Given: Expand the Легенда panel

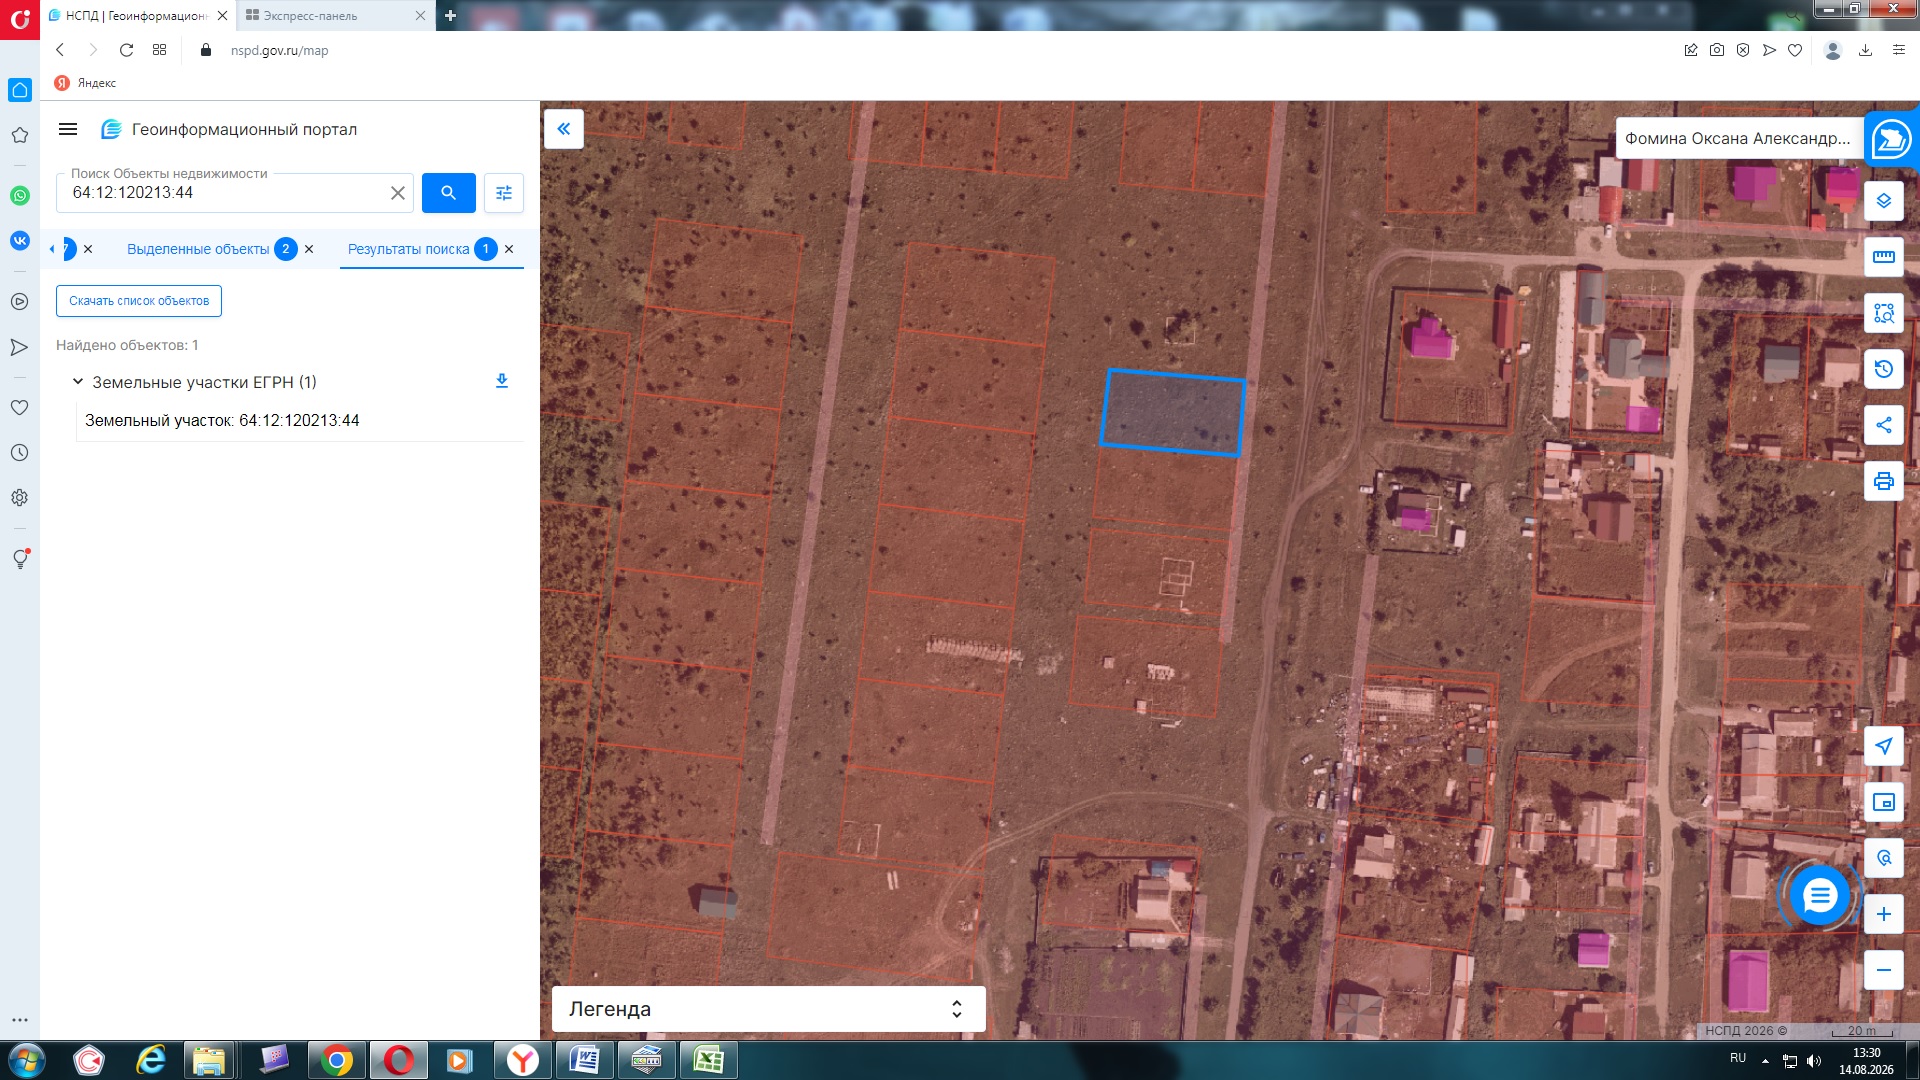Looking at the screenshot, I should click(x=768, y=1009).
